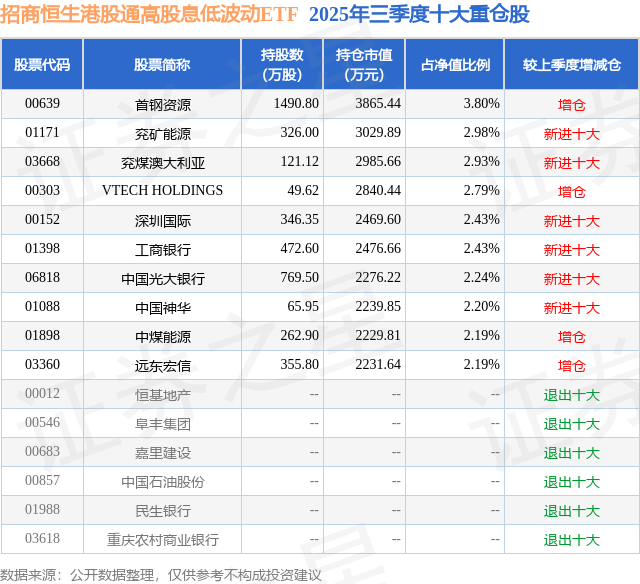The image size is (640, 584).
Task: Click the title 招商恒生港股通高股息低波动ETF
Action: point(149,15)
